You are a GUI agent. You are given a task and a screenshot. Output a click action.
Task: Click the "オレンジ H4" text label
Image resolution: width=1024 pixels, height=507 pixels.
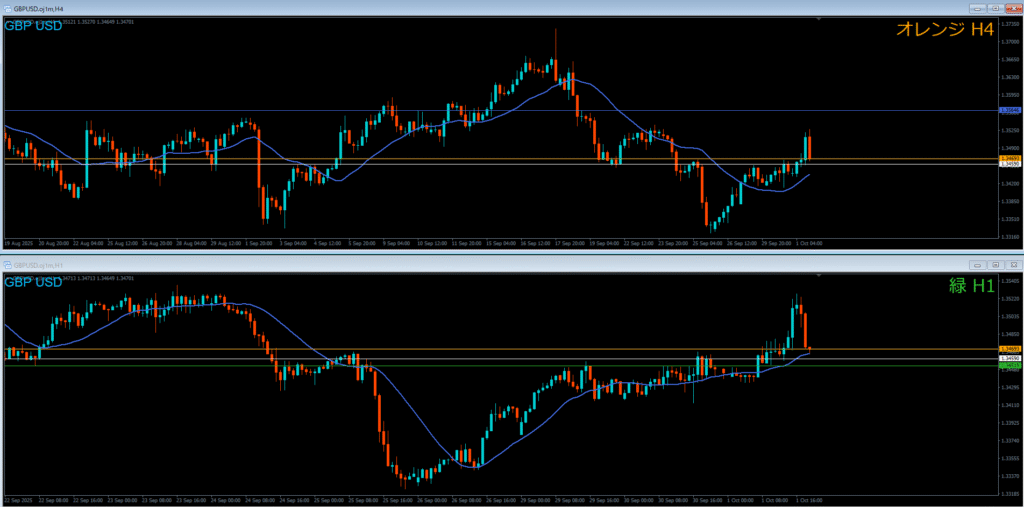point(943,30)
